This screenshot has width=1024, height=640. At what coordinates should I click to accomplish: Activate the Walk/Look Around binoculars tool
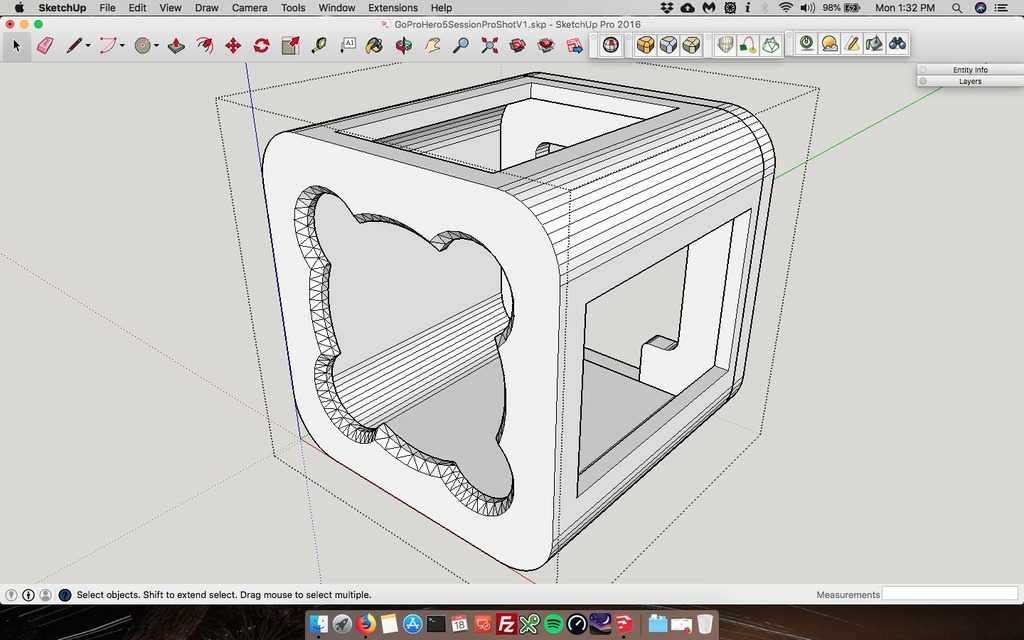pyautogui.click(x=899, y=45)
